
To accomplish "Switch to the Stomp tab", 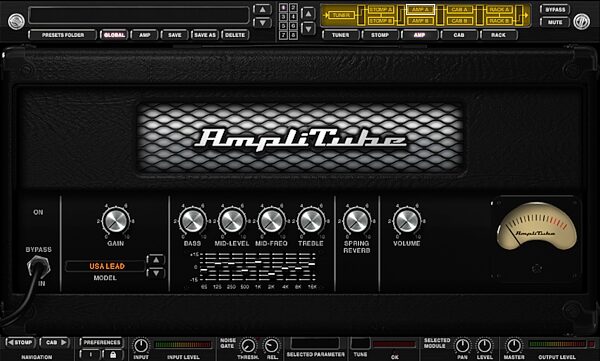I will 380,35.
